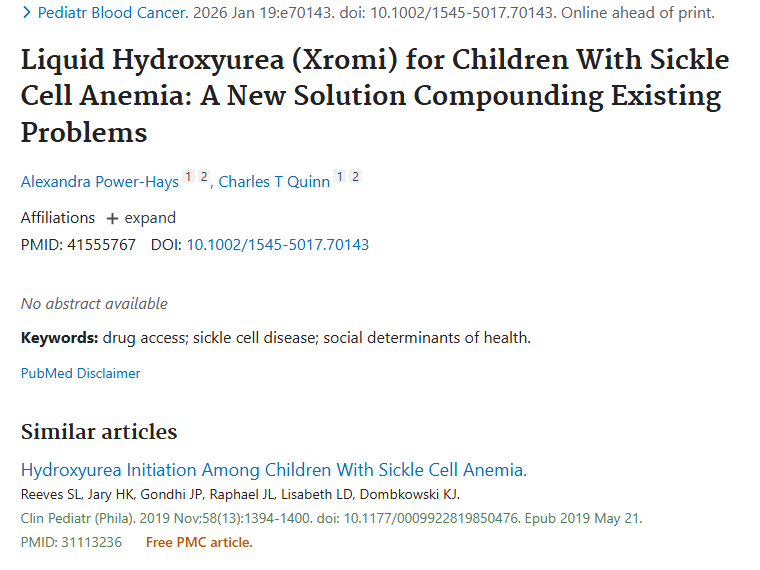The height and width of the screenshot is (570, 760).
Task: Click the chevron before Pediatr Blood Cancer
Action: (x=26, y=13)
